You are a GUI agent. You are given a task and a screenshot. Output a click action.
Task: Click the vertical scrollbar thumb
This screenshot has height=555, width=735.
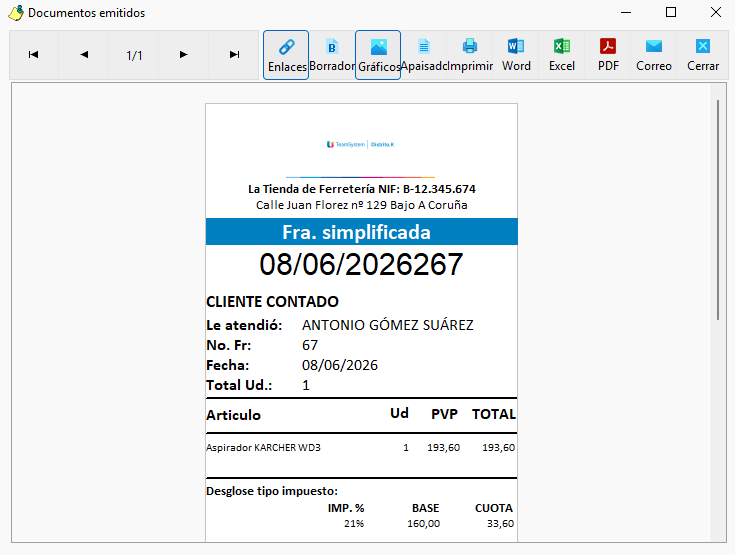[x=718, y=210]
